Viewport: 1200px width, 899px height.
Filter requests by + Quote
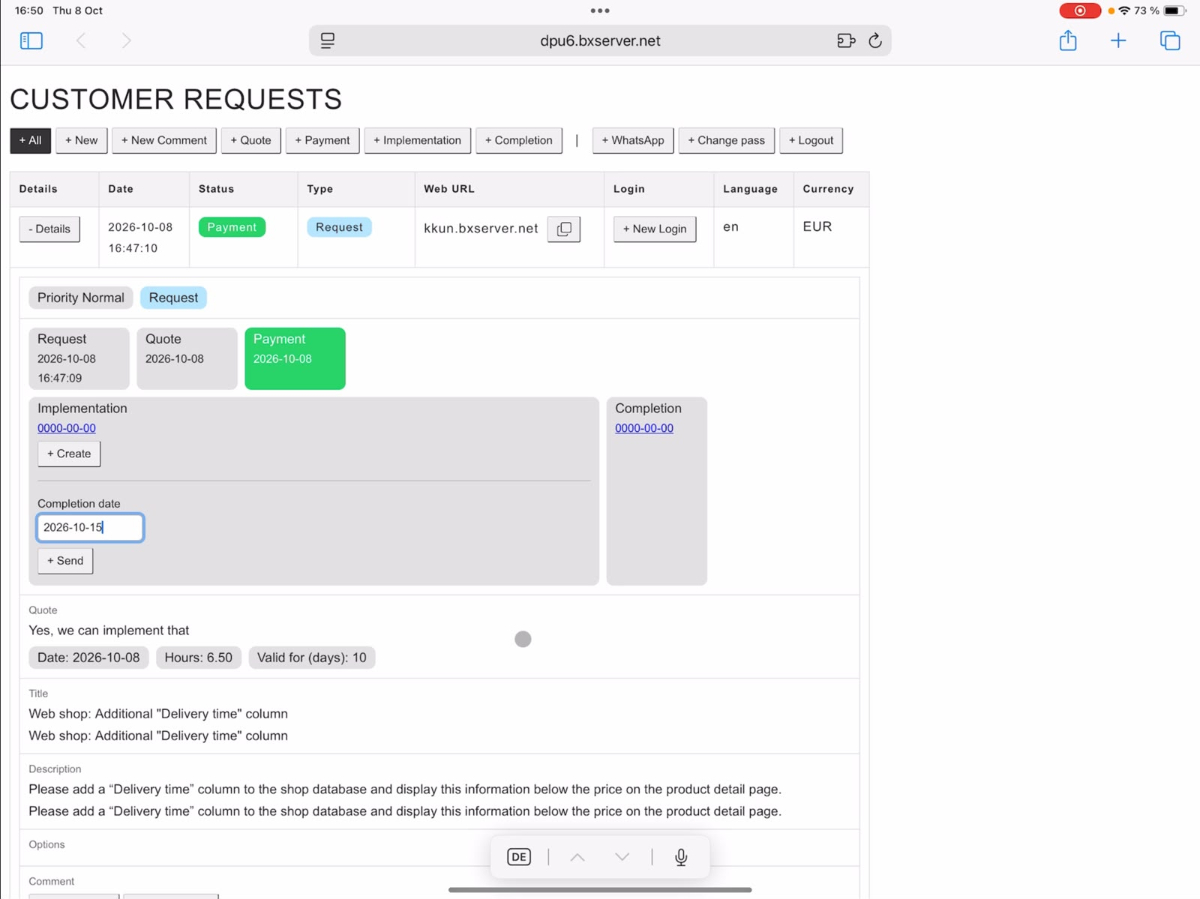[251, 140]
